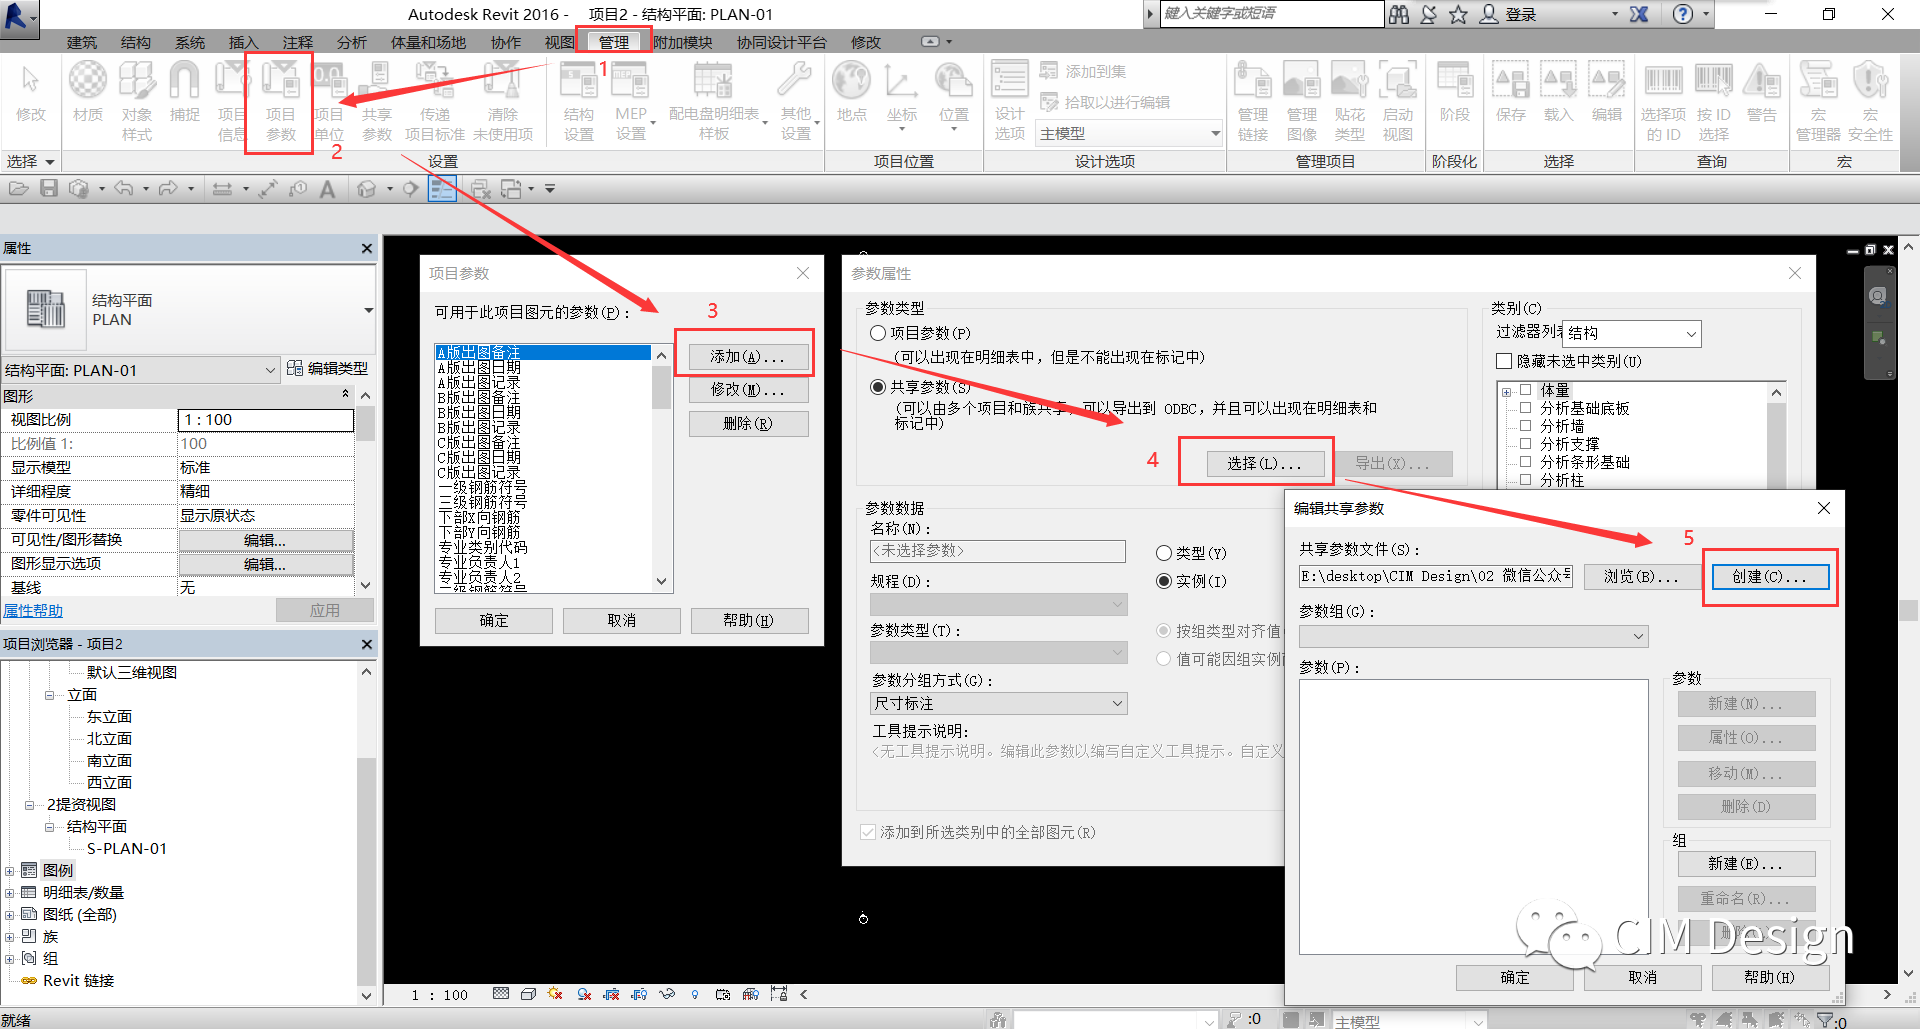Expand the 图例 node in project browser
Screen dimensions: 1920x1029
[10, 871]
